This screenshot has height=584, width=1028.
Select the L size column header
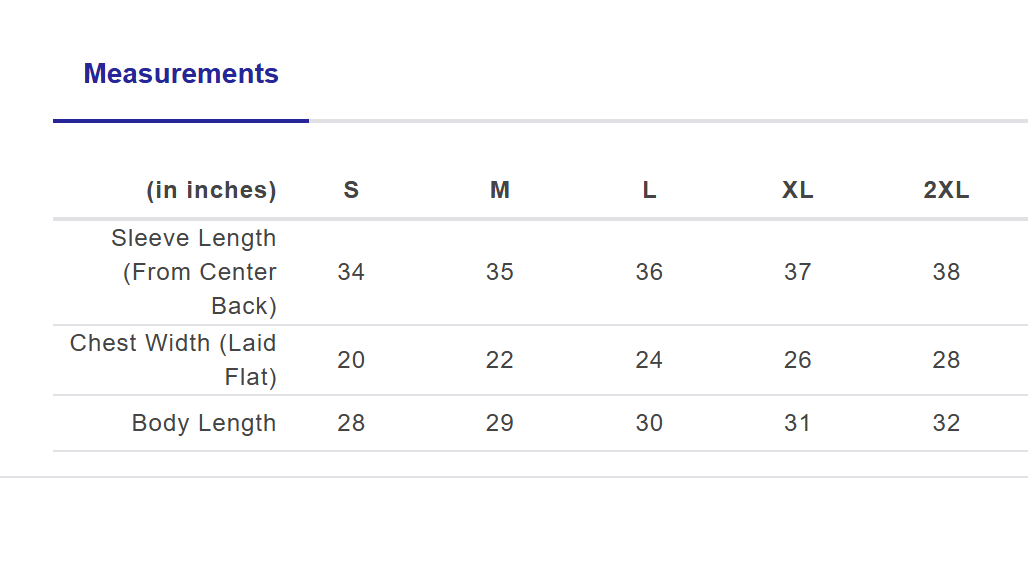click(649, 190)
